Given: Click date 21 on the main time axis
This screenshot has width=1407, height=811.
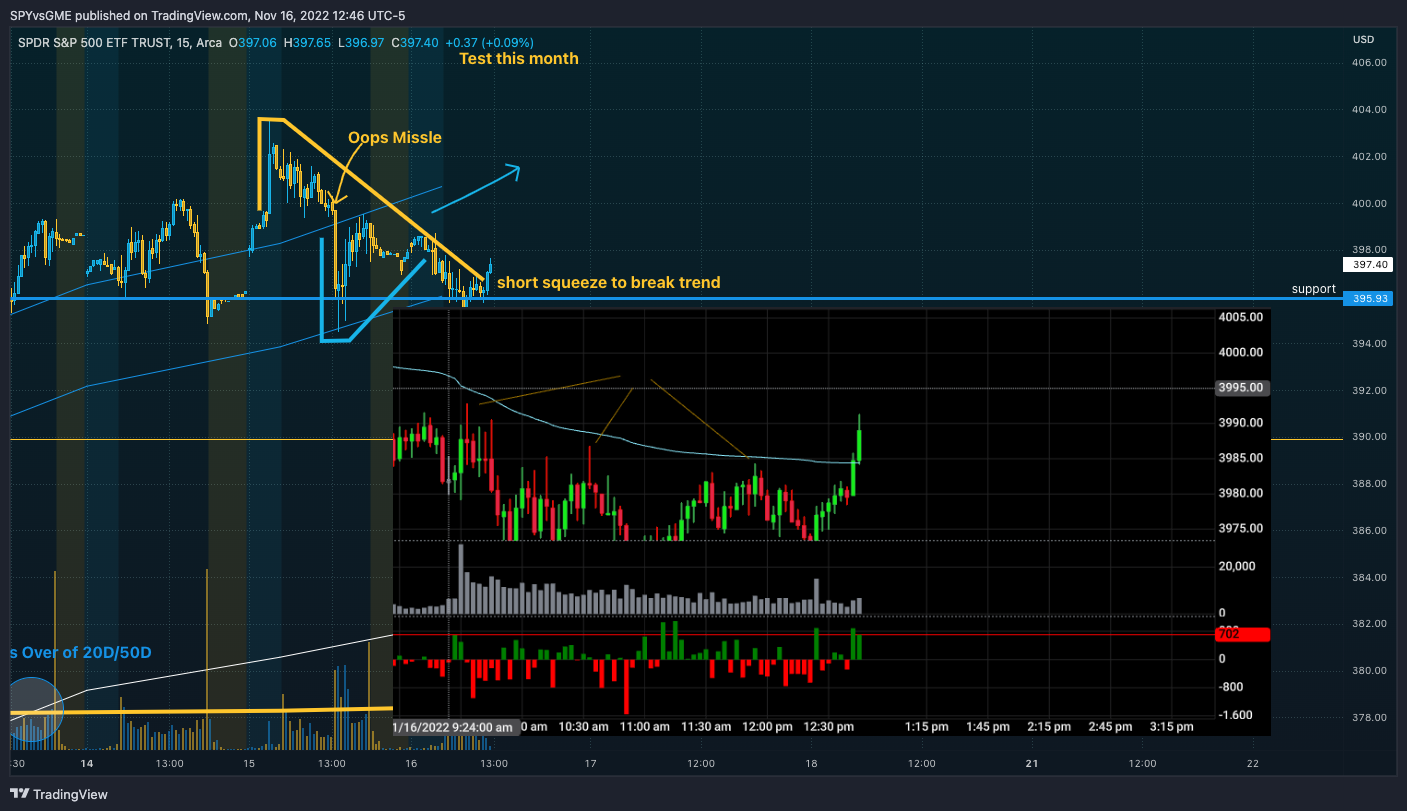Looking at the screenshot, I should (1033, 764).
